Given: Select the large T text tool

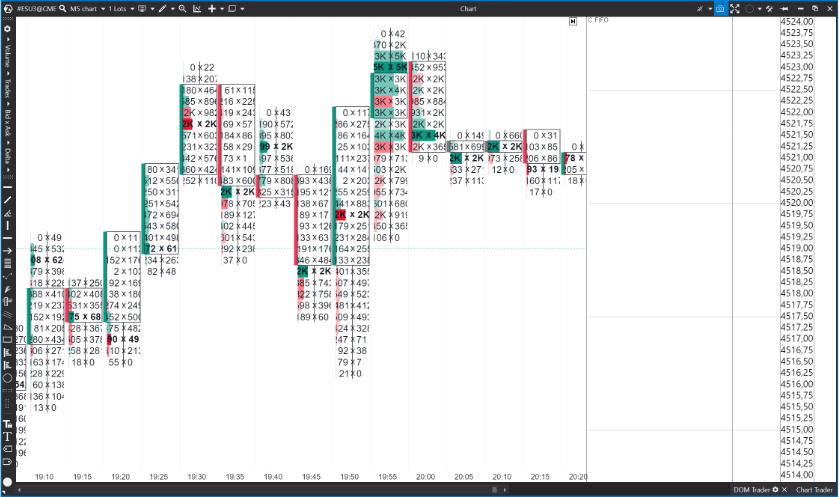Looking at the screenshot, I should click(7, 436).
